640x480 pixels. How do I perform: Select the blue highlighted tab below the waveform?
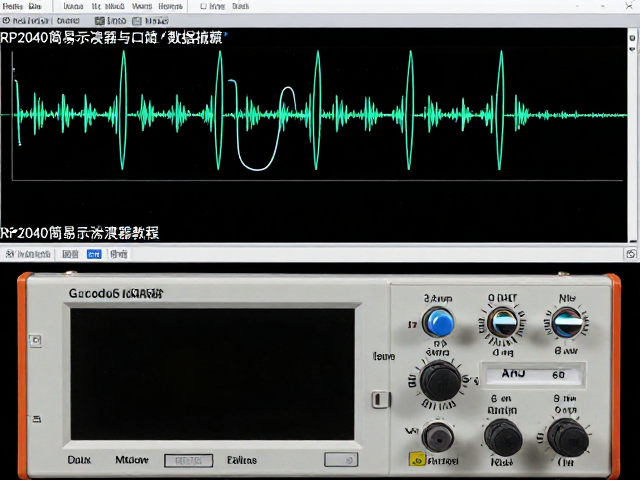click(94, 254)
